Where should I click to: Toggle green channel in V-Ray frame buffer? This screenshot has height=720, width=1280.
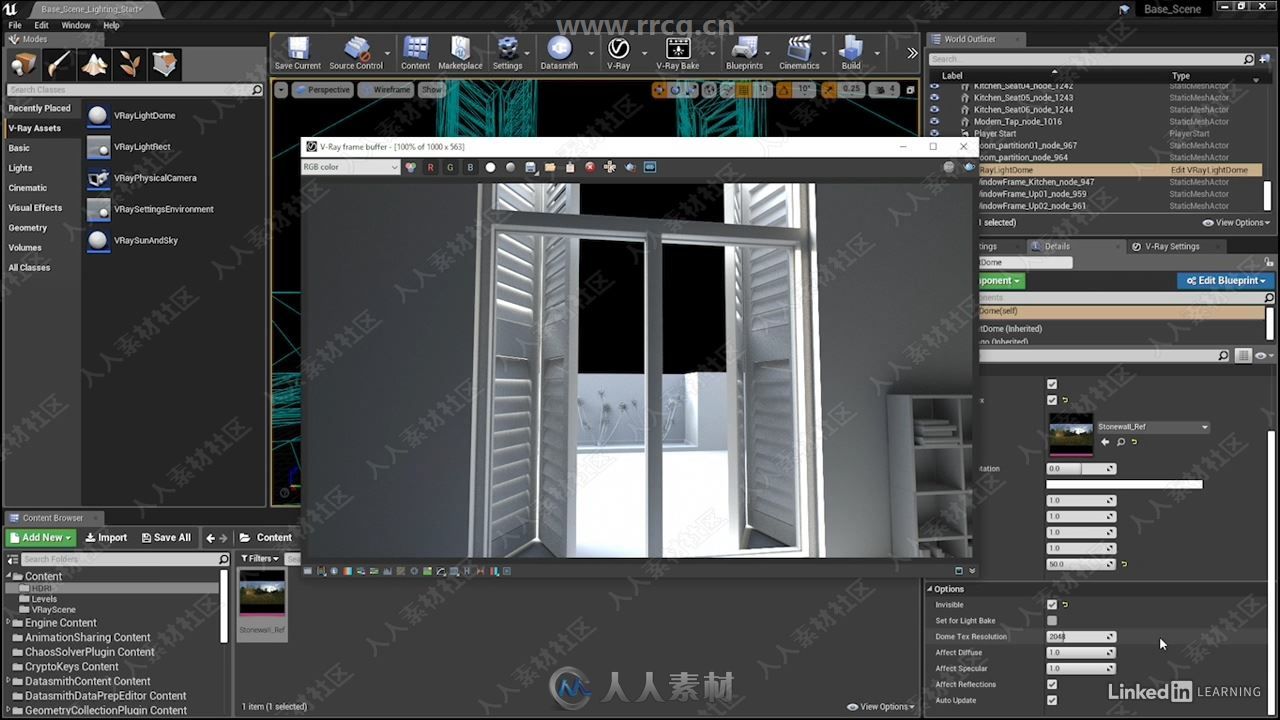(450, 167)
